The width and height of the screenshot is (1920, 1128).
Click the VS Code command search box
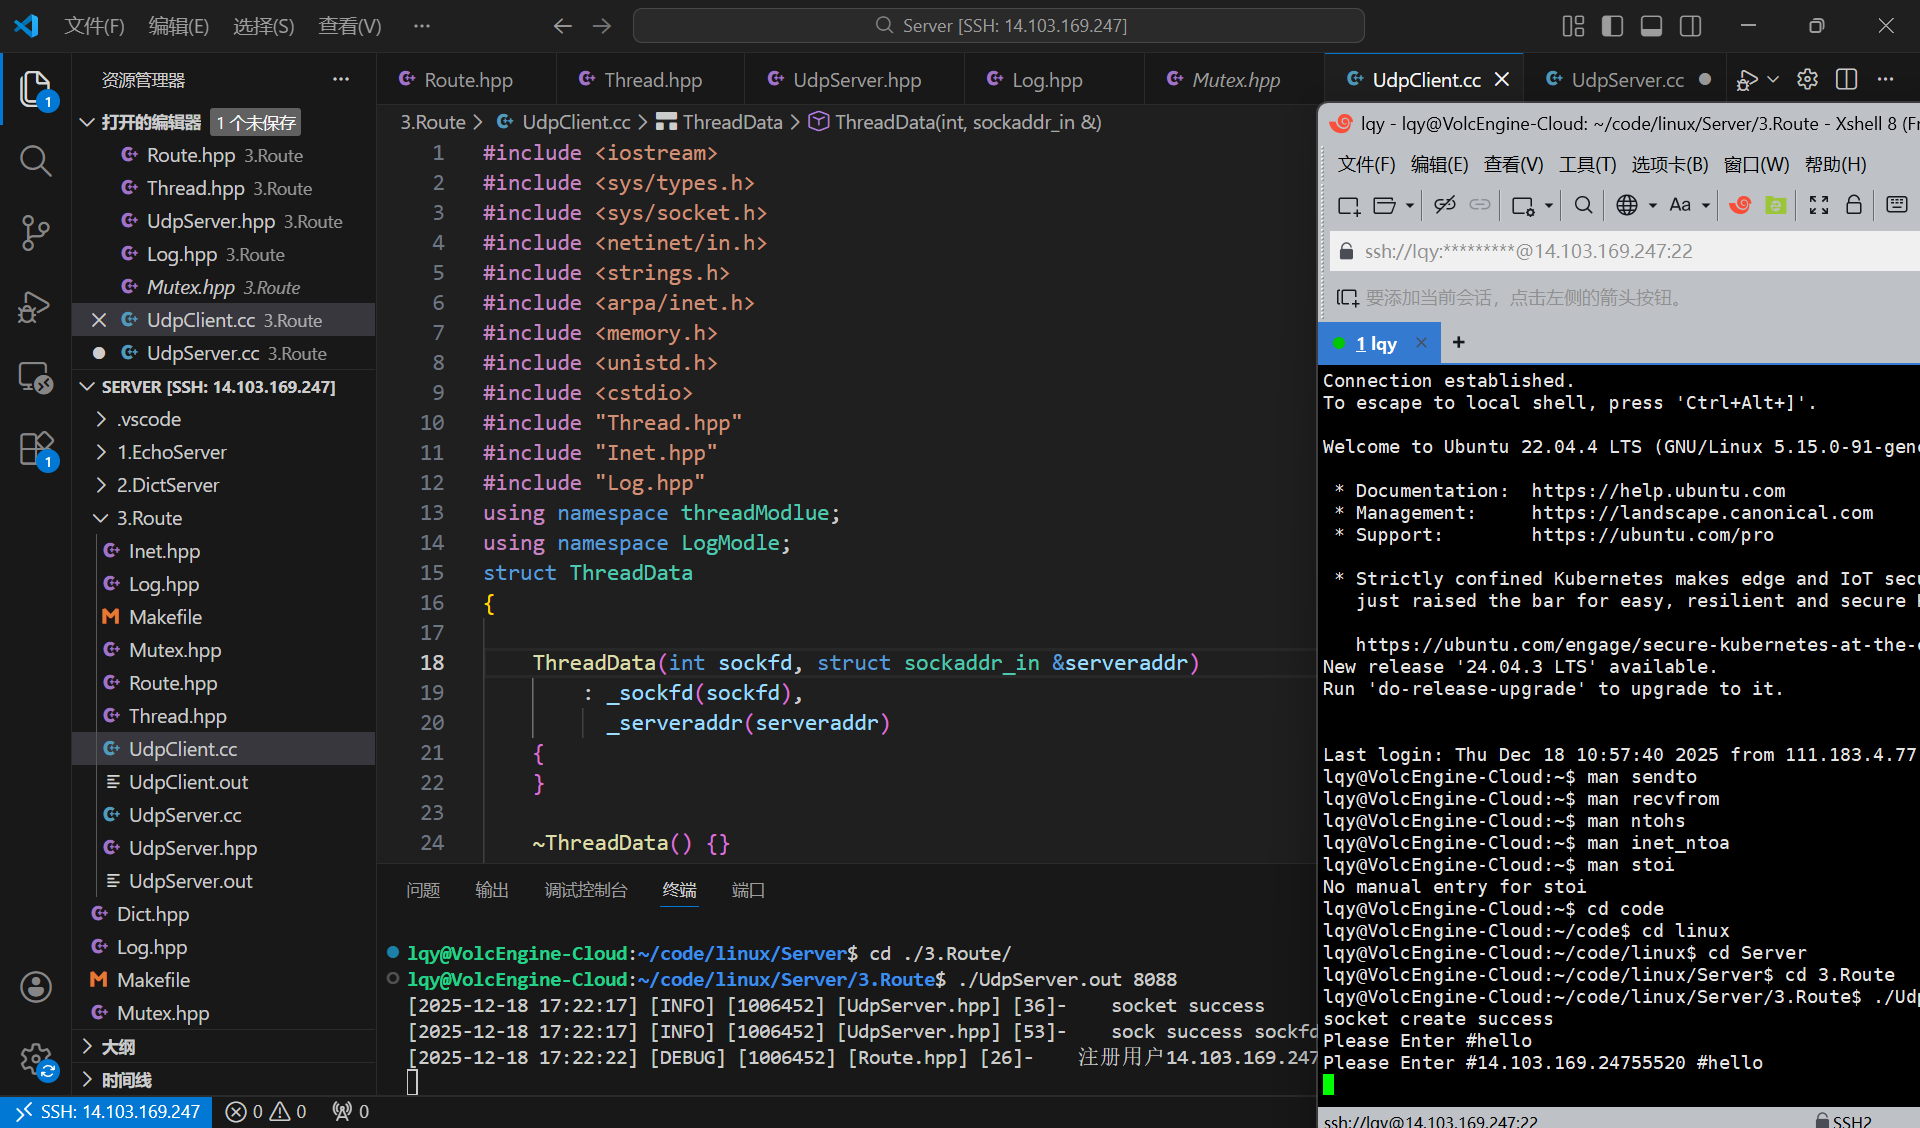pos(998,26)
